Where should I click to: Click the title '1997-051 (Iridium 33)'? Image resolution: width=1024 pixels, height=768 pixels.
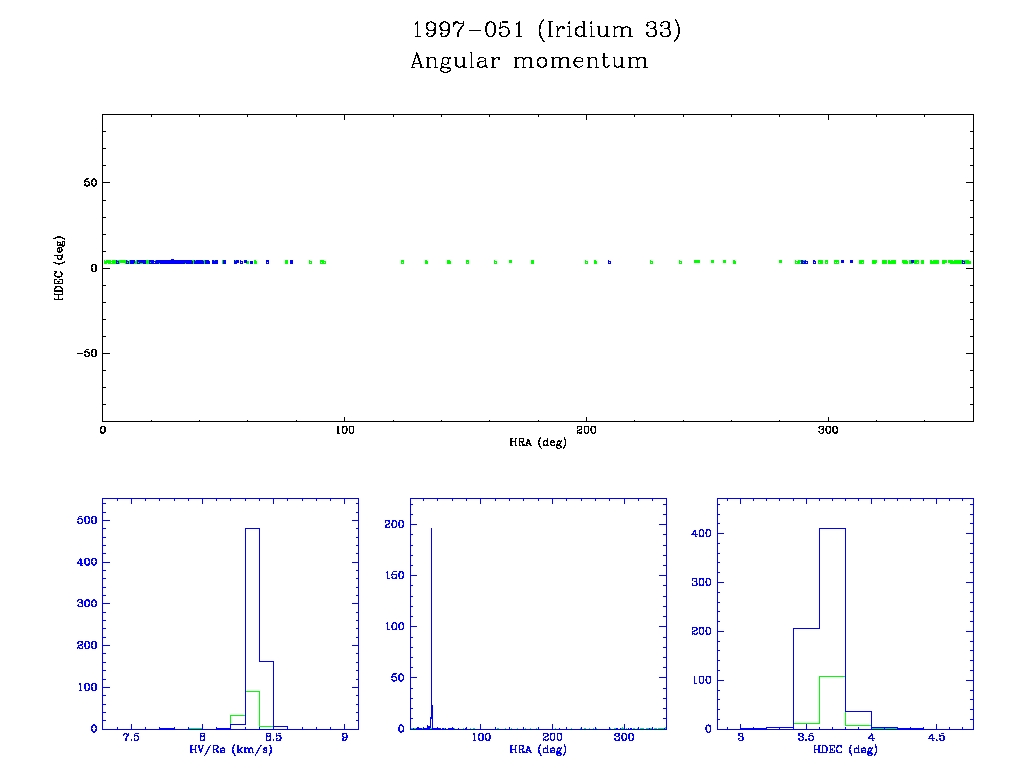(546, 30)
